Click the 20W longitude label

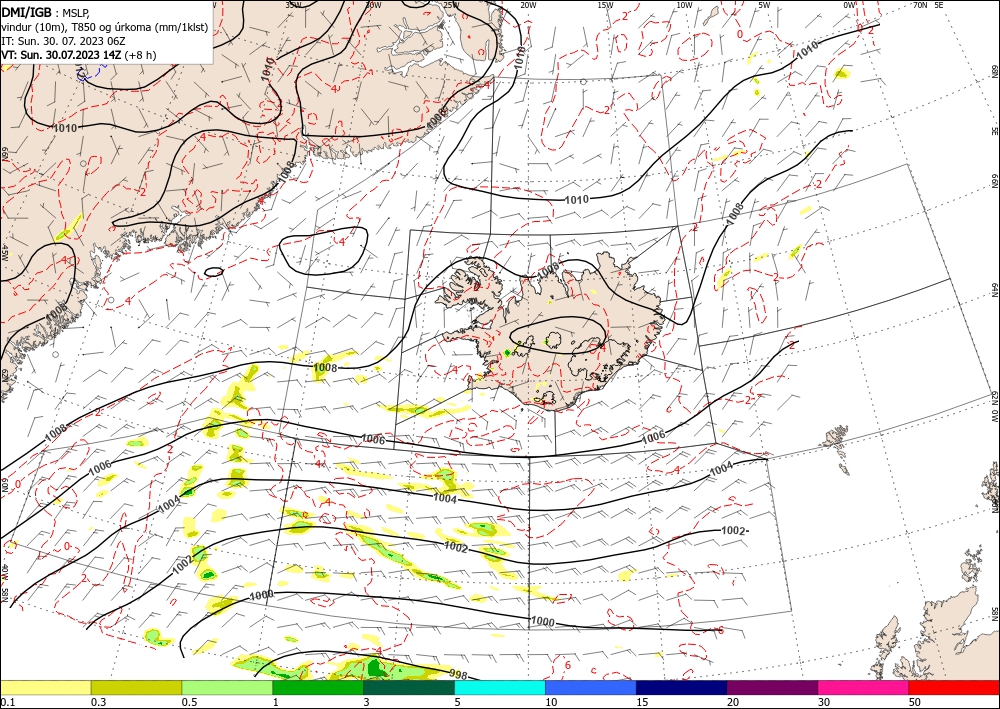(527, 5)
